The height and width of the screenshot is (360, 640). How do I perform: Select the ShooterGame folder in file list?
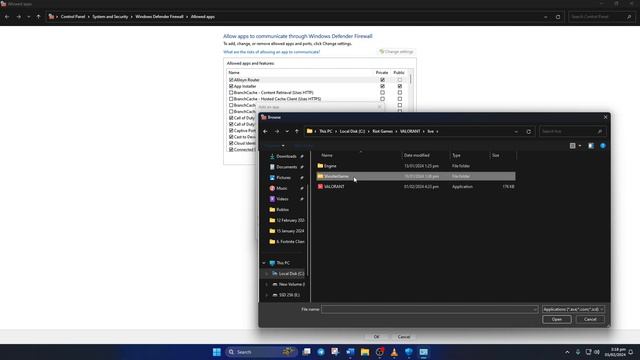pyautogui.click(x=416, y=176)
